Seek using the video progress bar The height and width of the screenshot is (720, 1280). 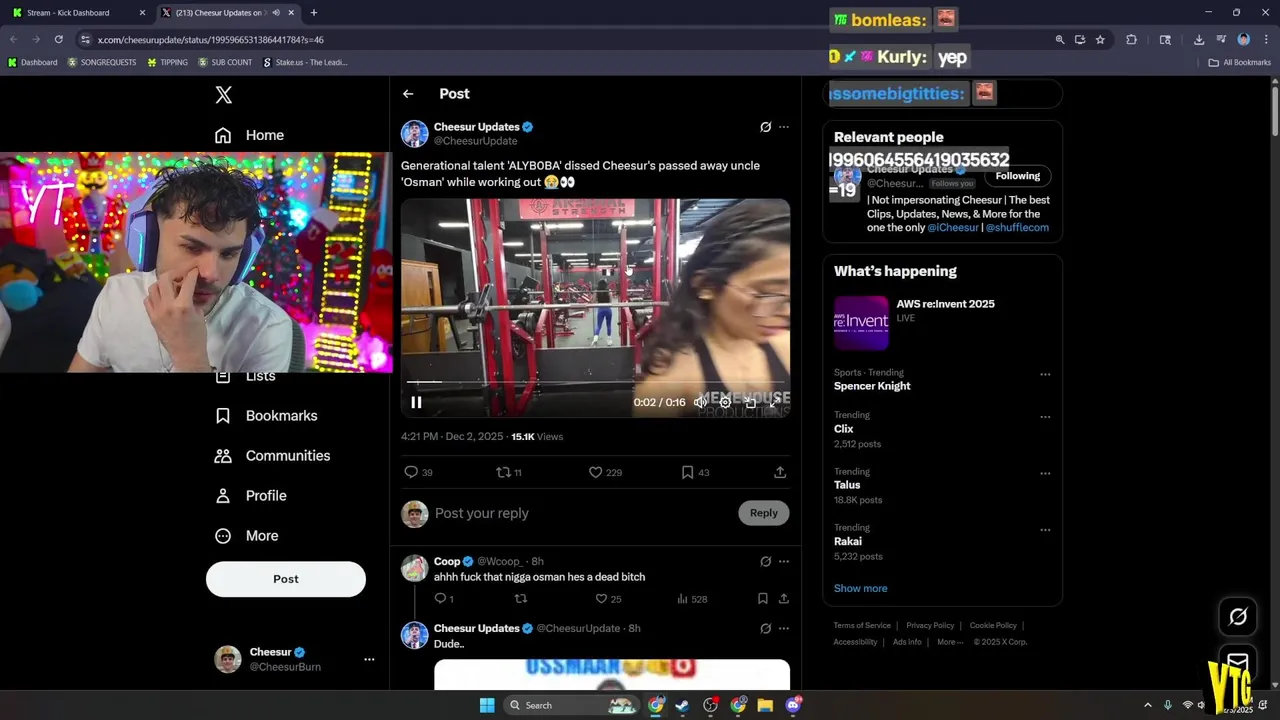(x=595, y=382)
